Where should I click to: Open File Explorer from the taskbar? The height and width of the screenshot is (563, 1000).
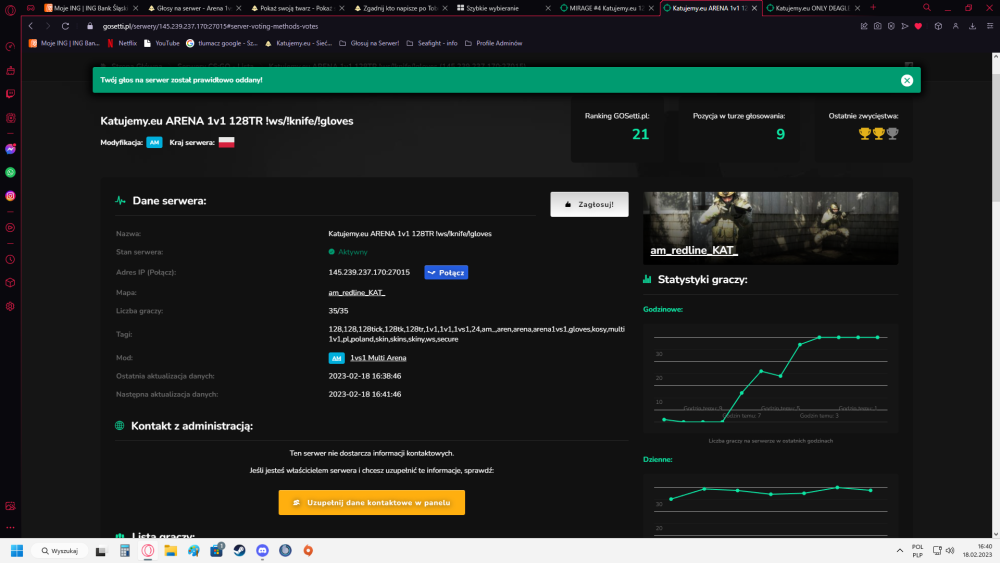[170, 551]
